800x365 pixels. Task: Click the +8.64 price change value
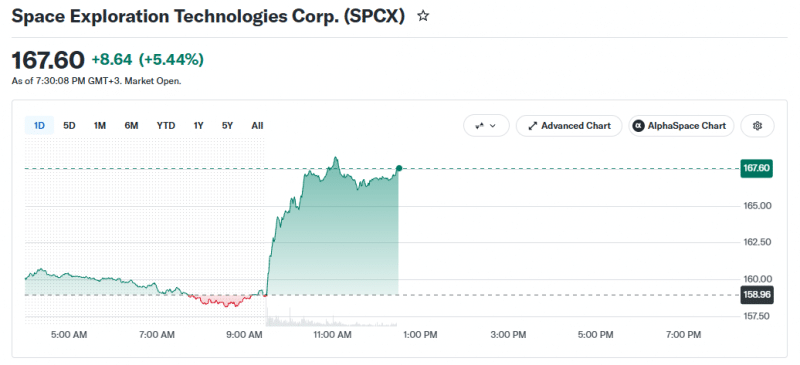pos(112,60)
